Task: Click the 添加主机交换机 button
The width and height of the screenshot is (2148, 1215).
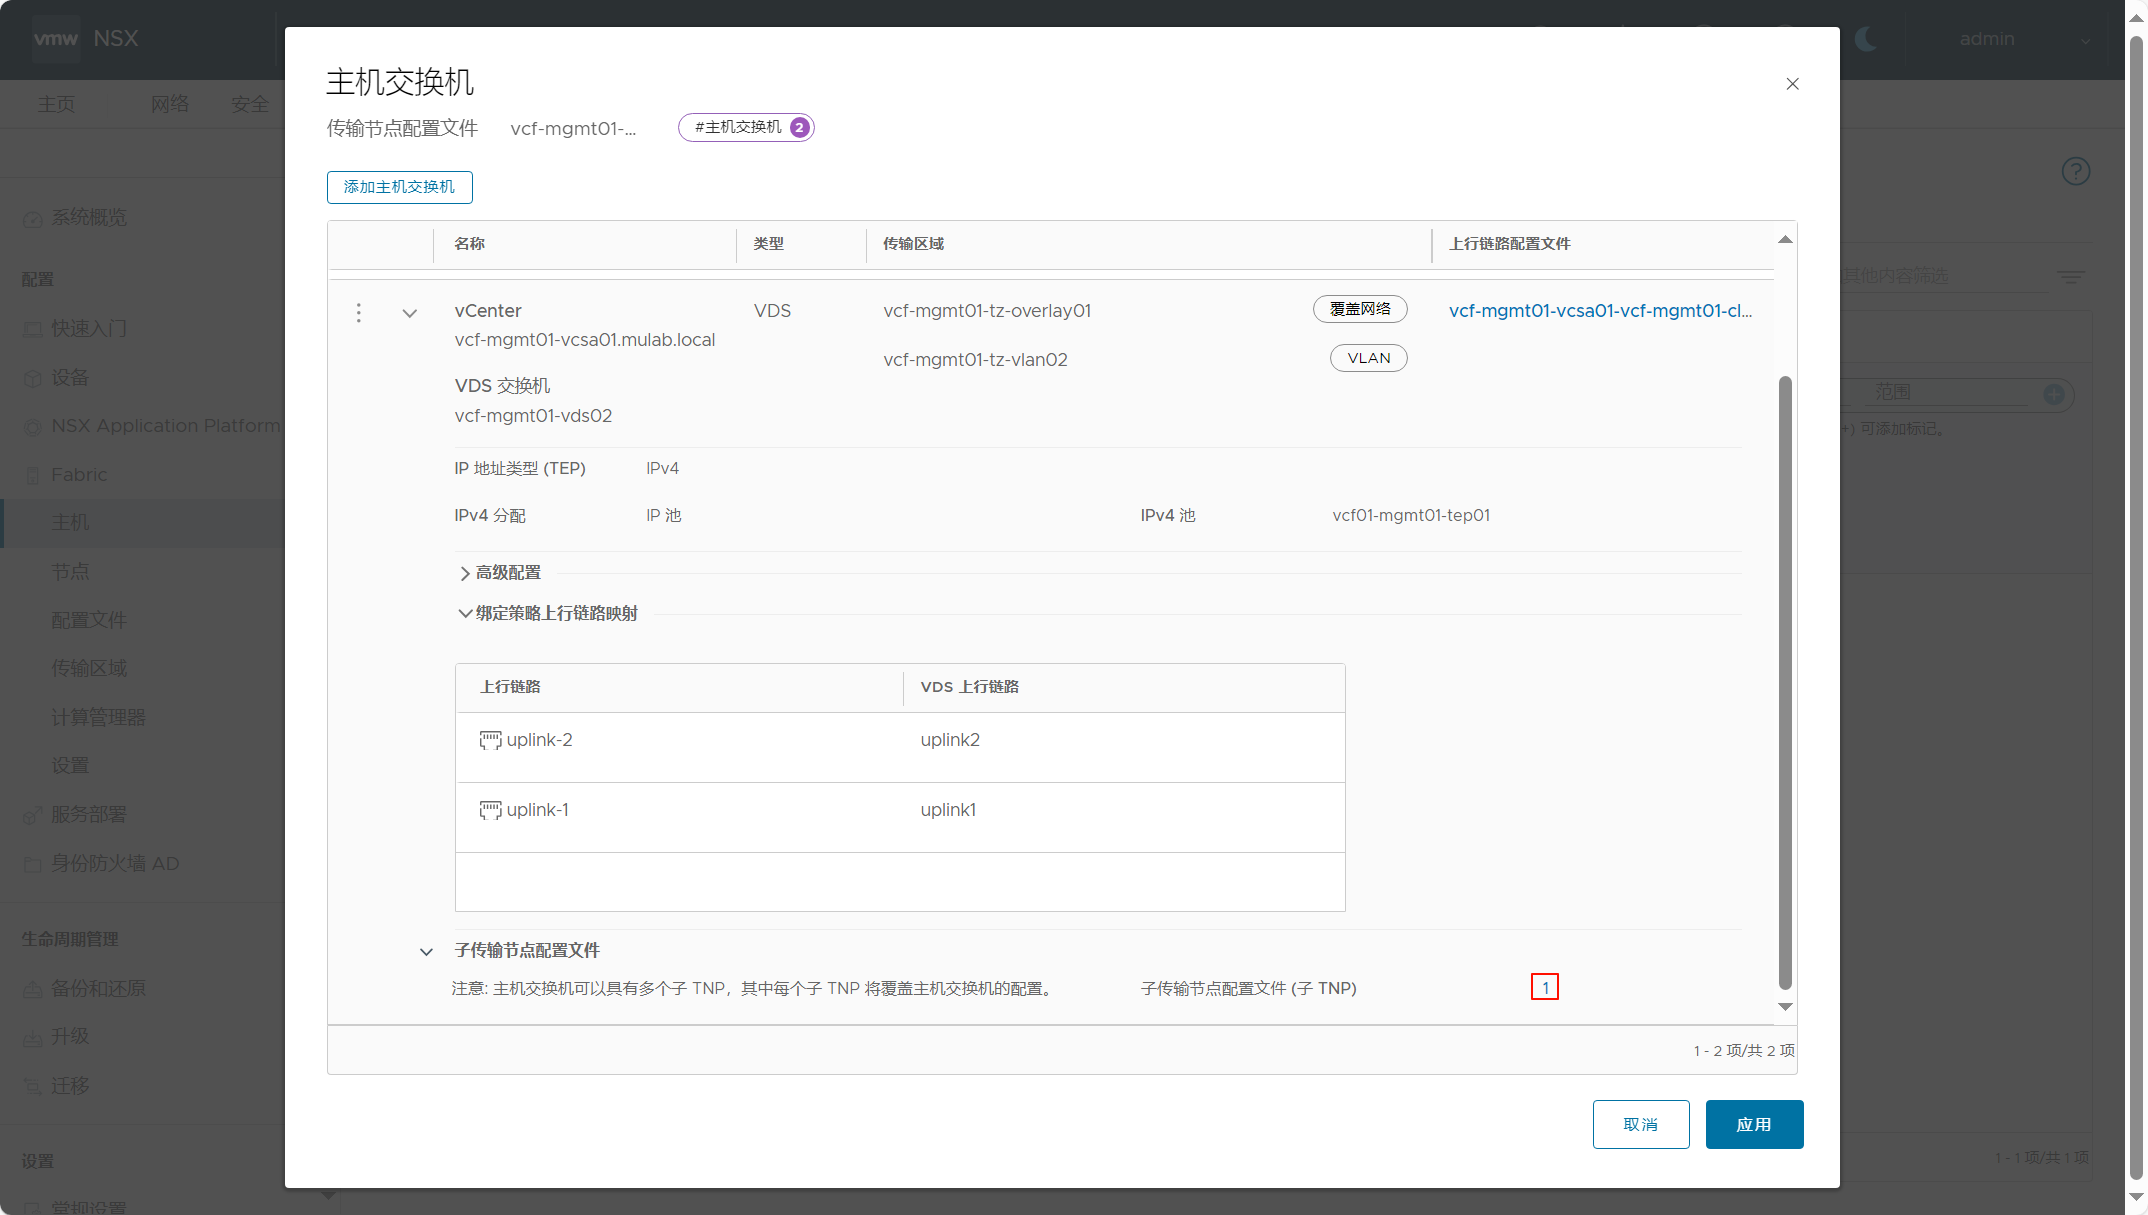Action: pos(399,187)
